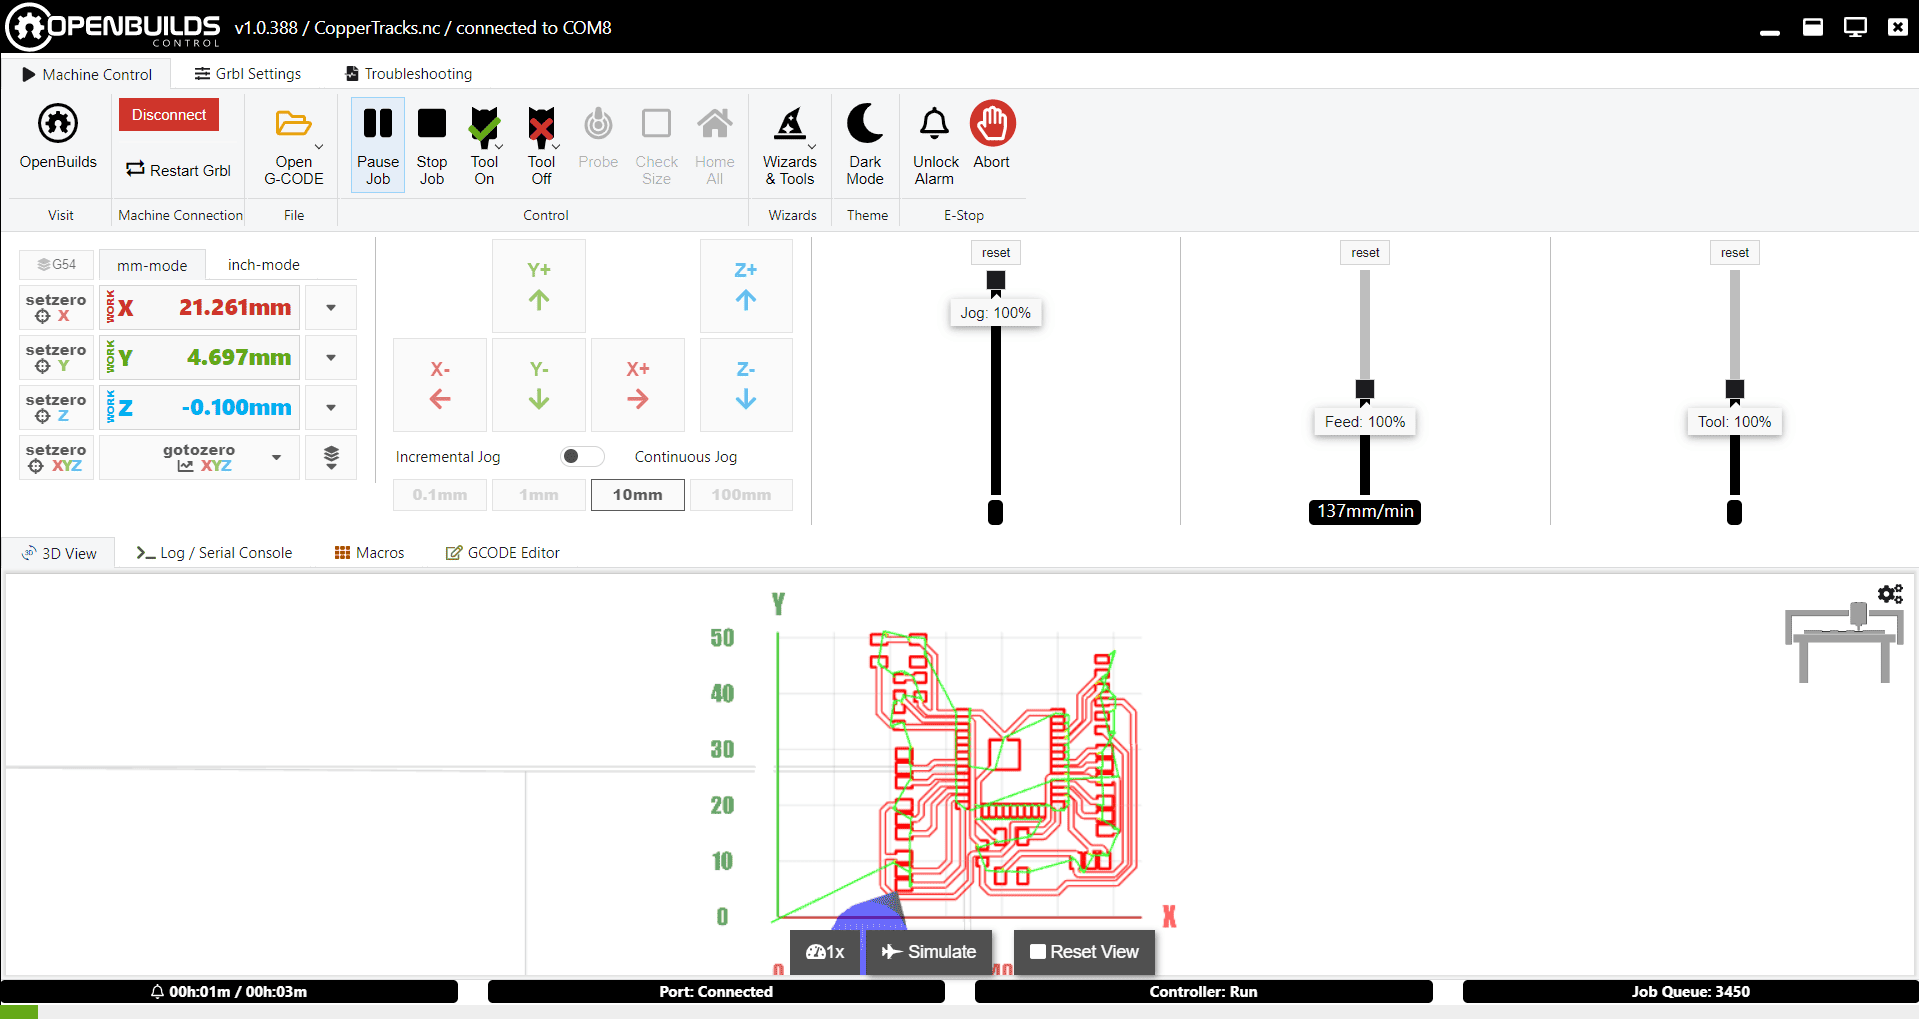Image resolution: width=1919 pixels, height=1019 pixels.
Task: Click the Z position -0.100mm field
Action: (x=200, y=407)
